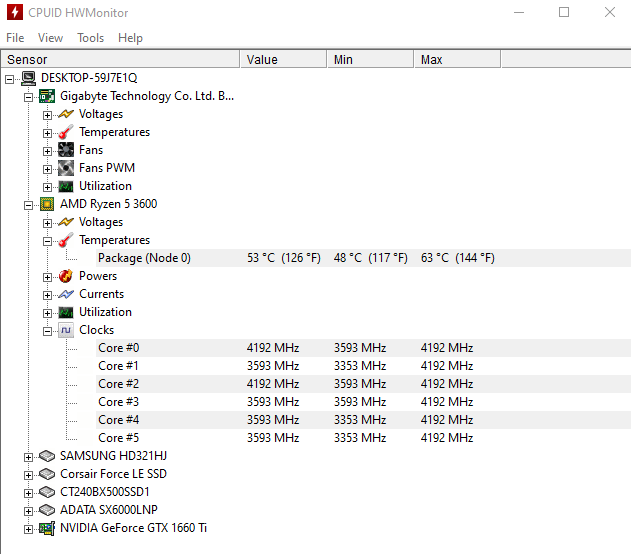Collapse the DESKTOP-59J7E1Q root node
This screenshot has width=631, height=554.
(9, 79)
